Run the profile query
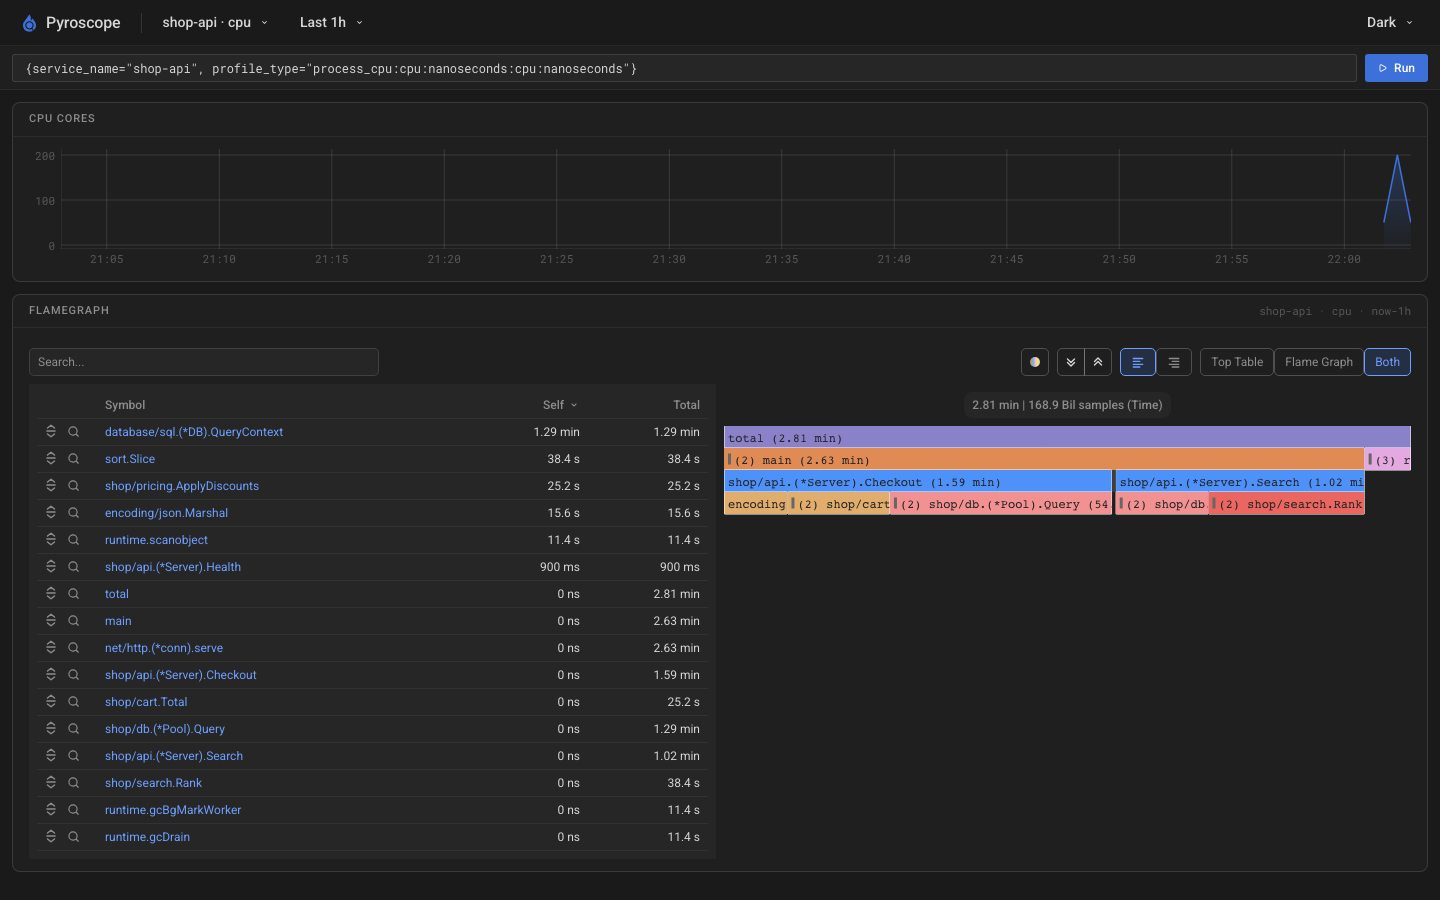This screenshot has width=1440, height=900. click(x=1396, y=68)
